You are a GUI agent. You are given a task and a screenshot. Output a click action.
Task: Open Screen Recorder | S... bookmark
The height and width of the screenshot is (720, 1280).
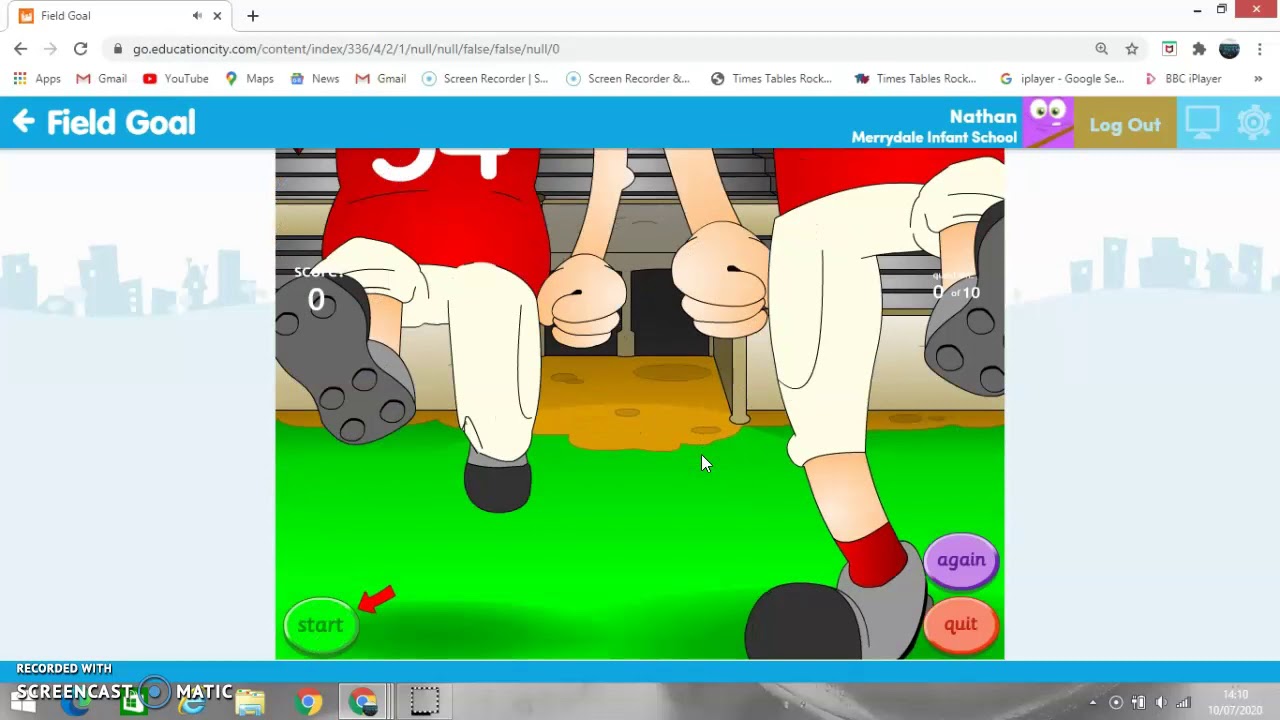(485, 78)
